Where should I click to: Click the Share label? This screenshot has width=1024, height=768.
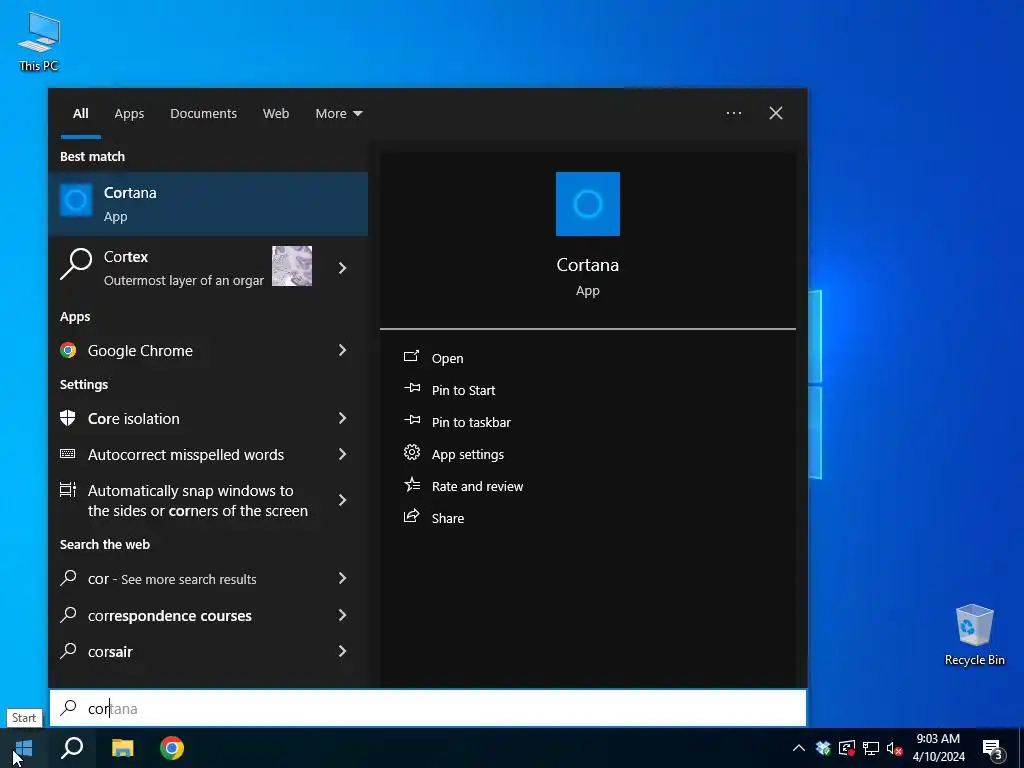coord(448,518)
